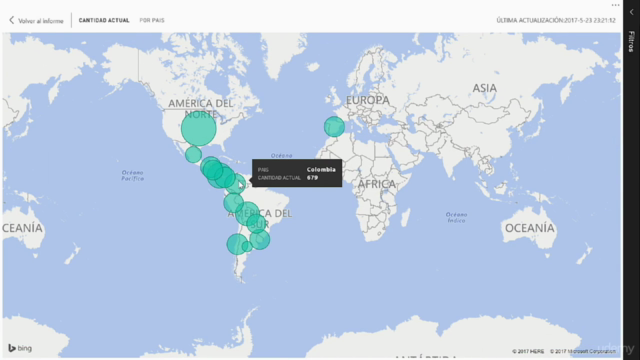
Task: Select the POR PAIS subtitle text
Action: [152, 20]
